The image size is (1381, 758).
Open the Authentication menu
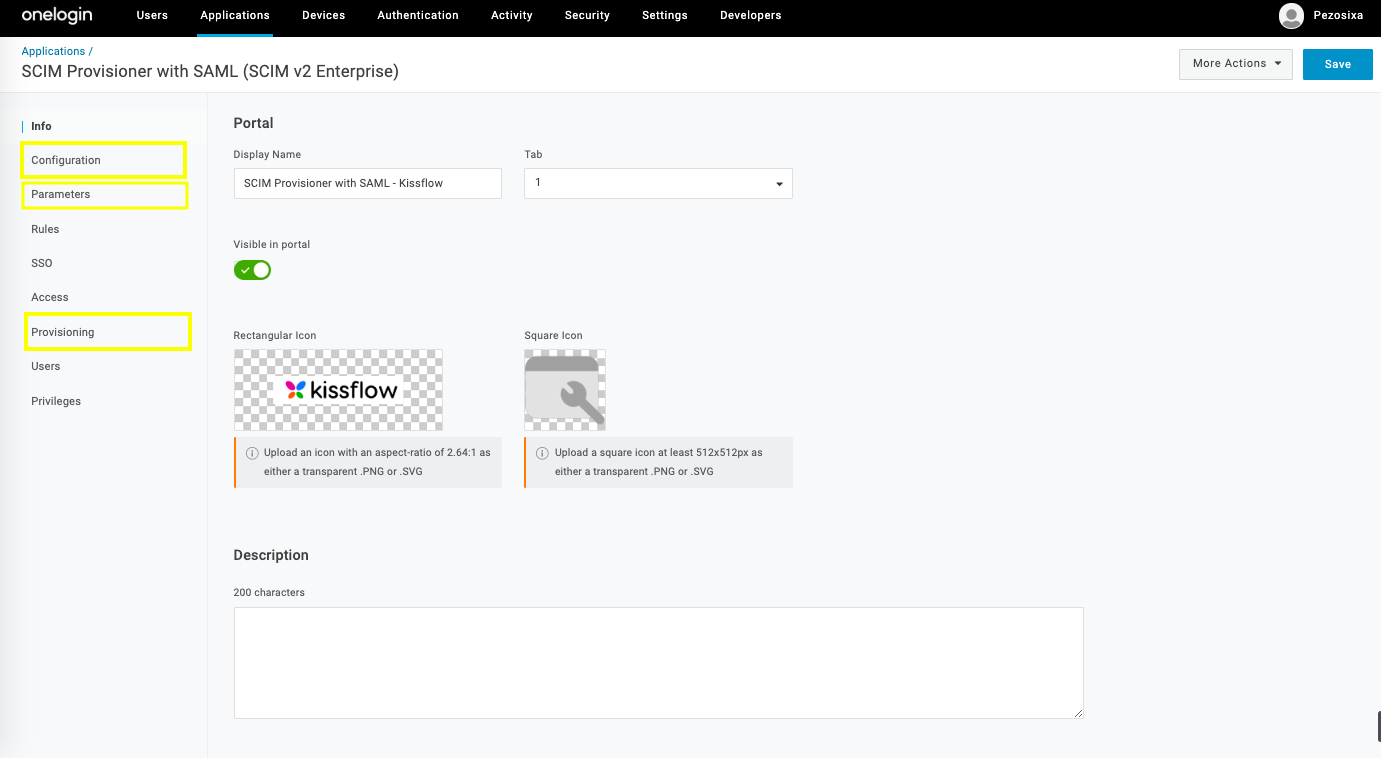[418, 15]
